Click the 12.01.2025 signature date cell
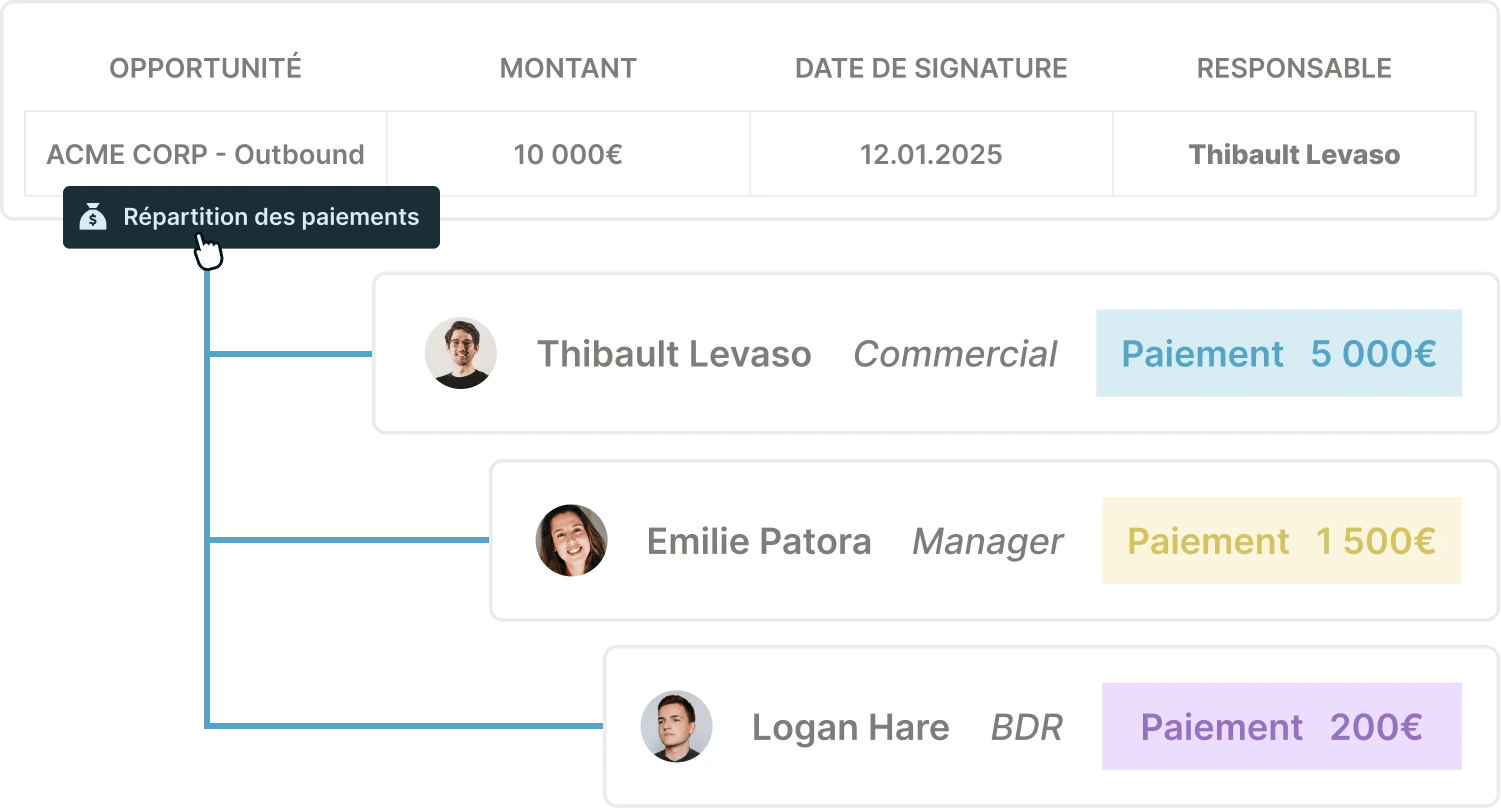Image resolution: width=1501 pixels, height=808 pixels. (931, 154)
